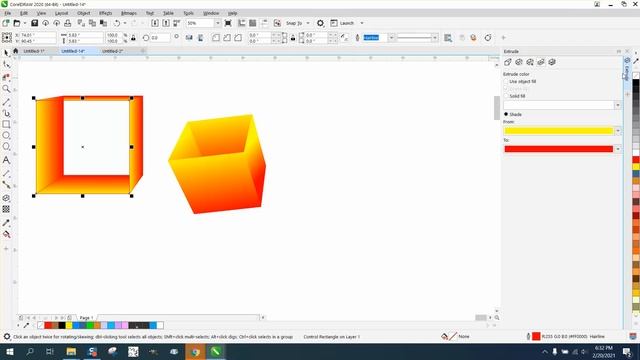Viewport: 640px width, 360px height.
Task: Select the Polygon tool
Action: pyautogui.click(x=6, y=147)
